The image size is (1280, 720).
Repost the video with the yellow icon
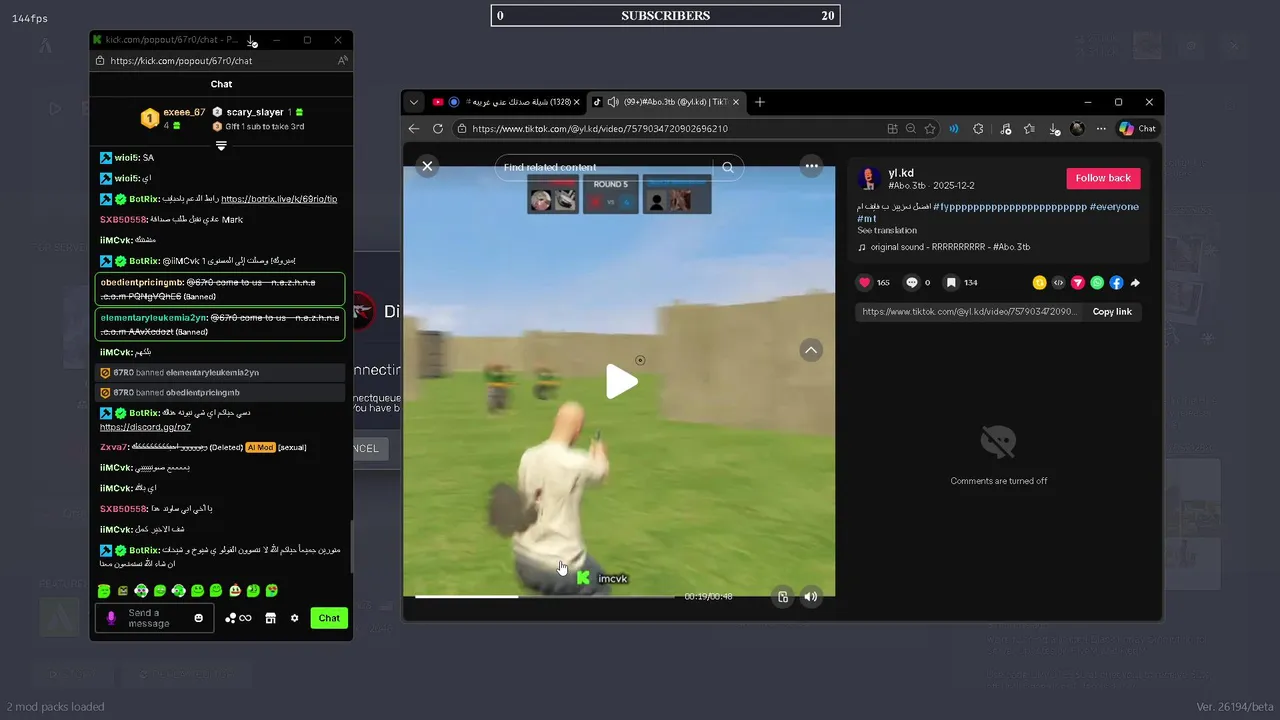[1039, 283]
